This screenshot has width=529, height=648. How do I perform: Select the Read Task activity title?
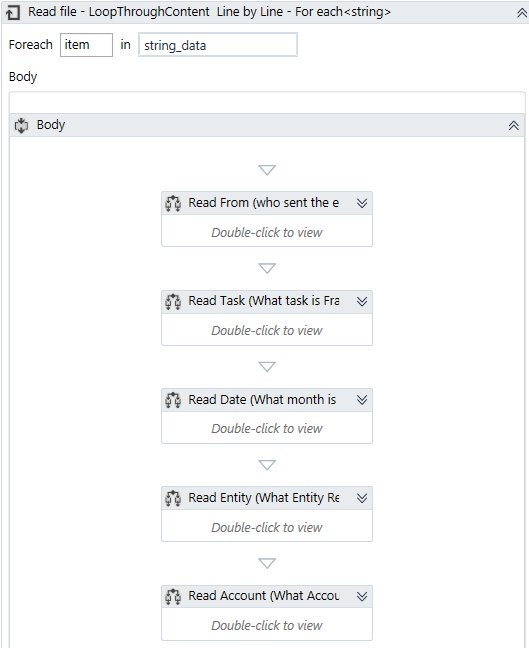click(x=264, y=301)
